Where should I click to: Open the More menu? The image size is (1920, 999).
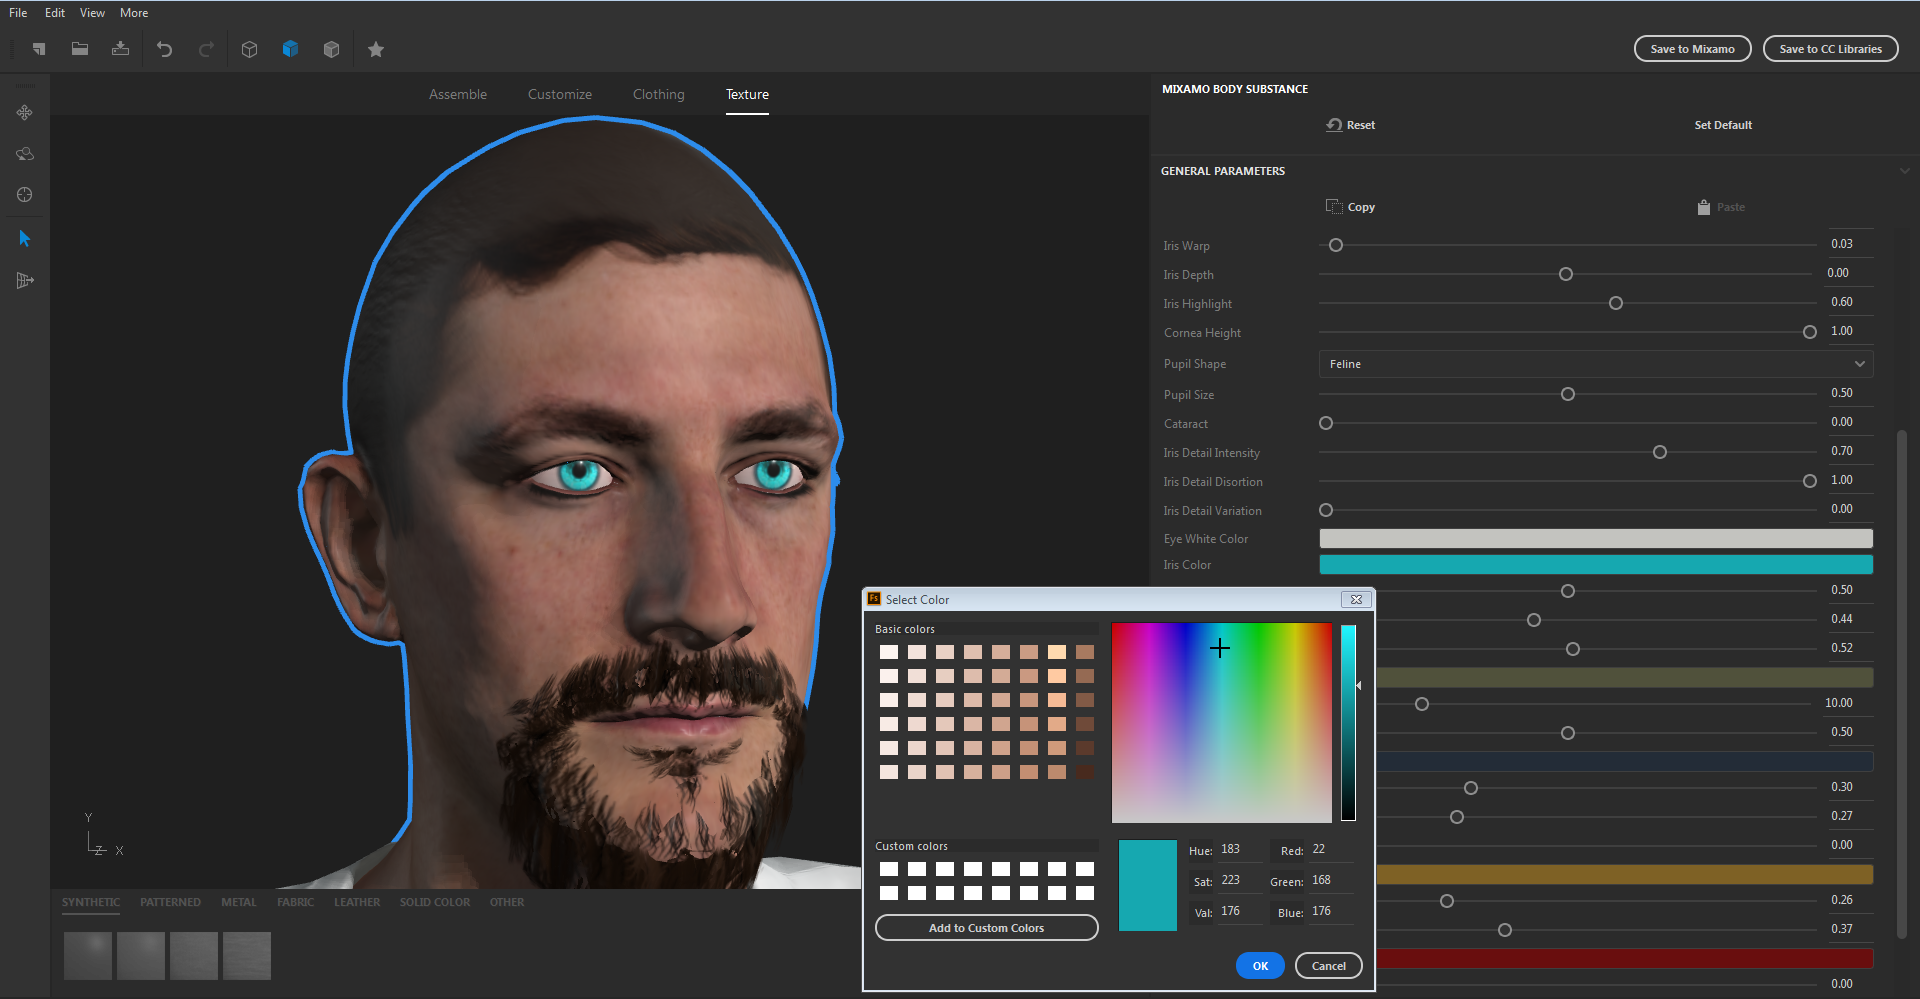point(133,12)
